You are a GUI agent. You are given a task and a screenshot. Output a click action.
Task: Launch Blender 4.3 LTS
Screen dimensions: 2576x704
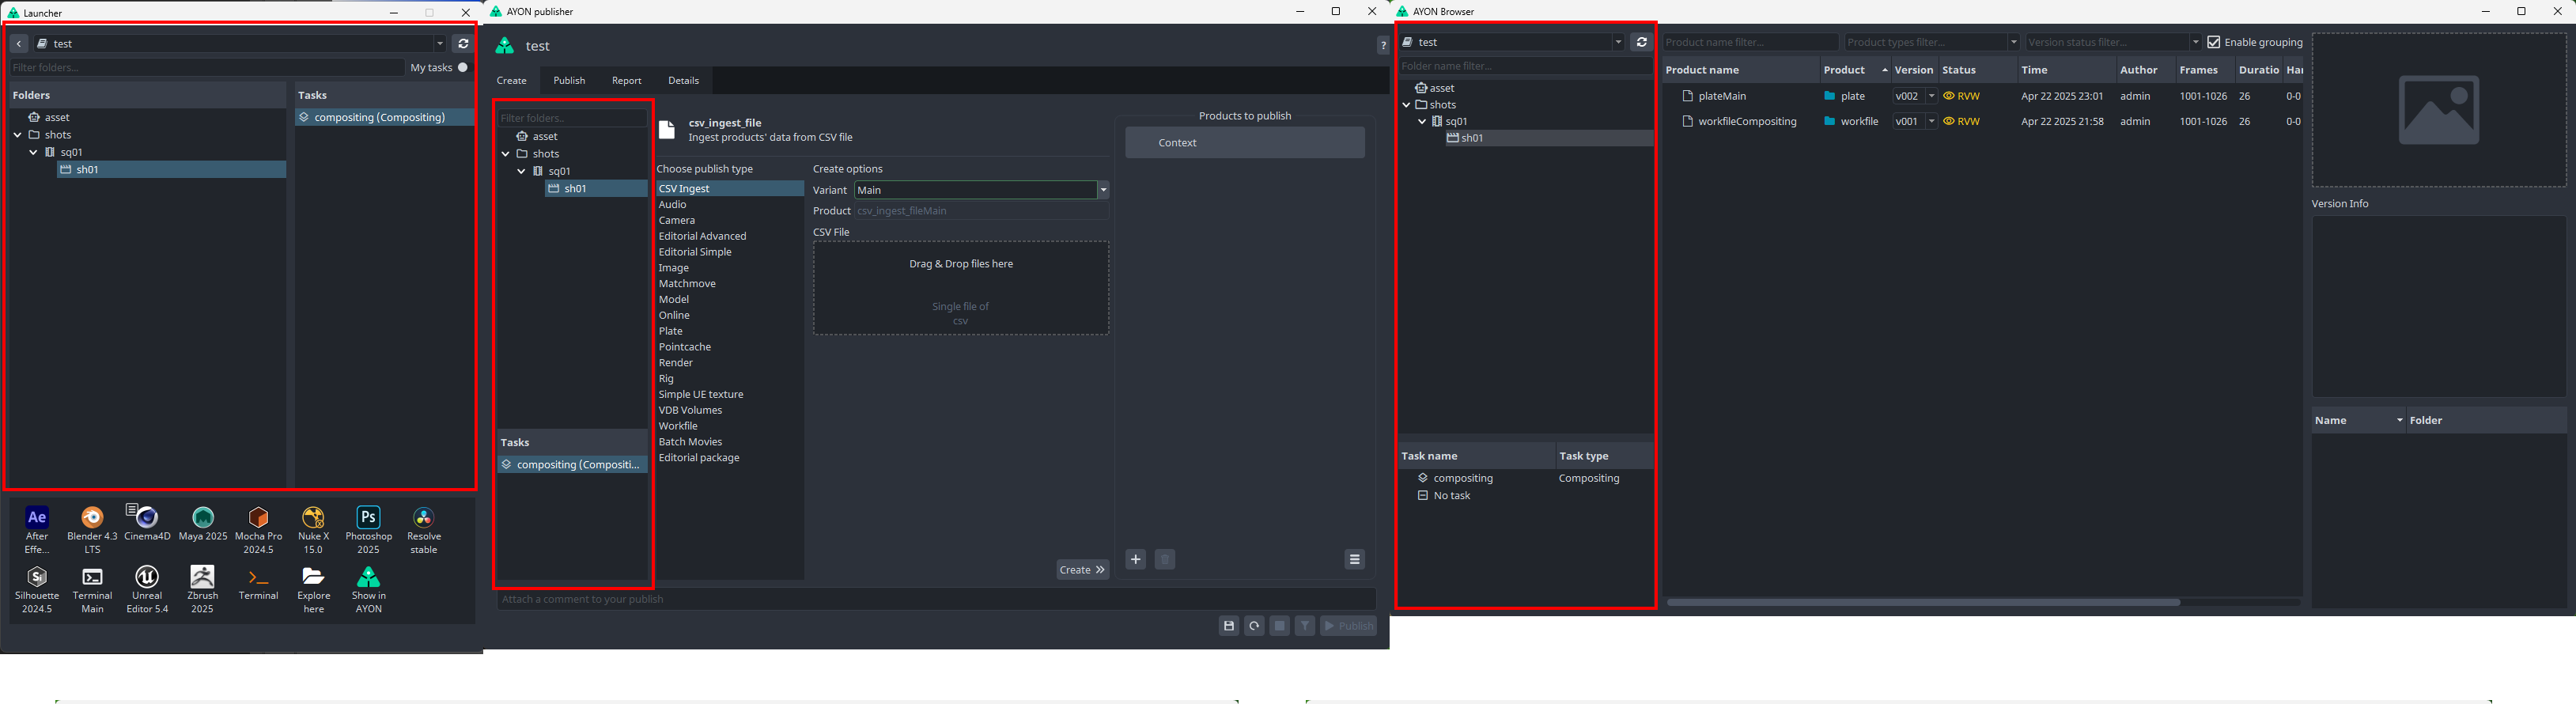pyautogui.click(x=92, y=518)
